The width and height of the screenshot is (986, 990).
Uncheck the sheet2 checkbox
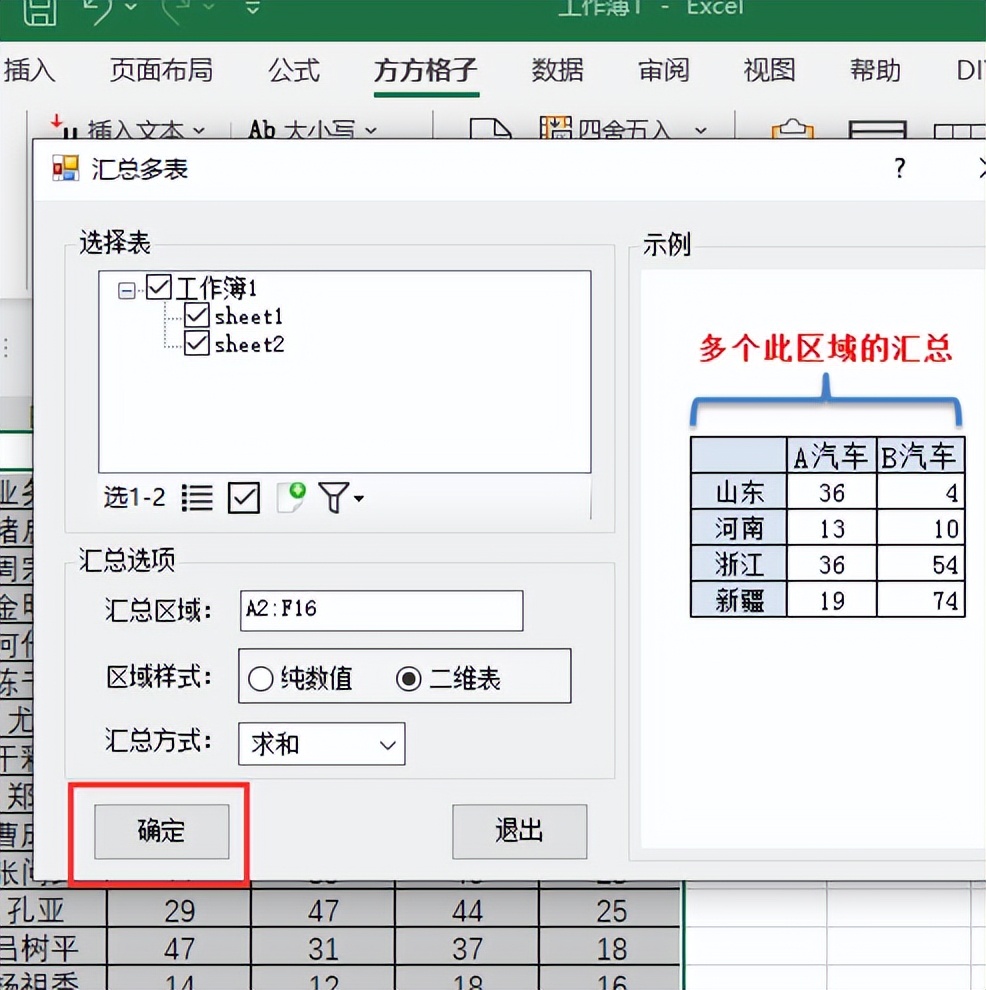(x=199, y=343)
